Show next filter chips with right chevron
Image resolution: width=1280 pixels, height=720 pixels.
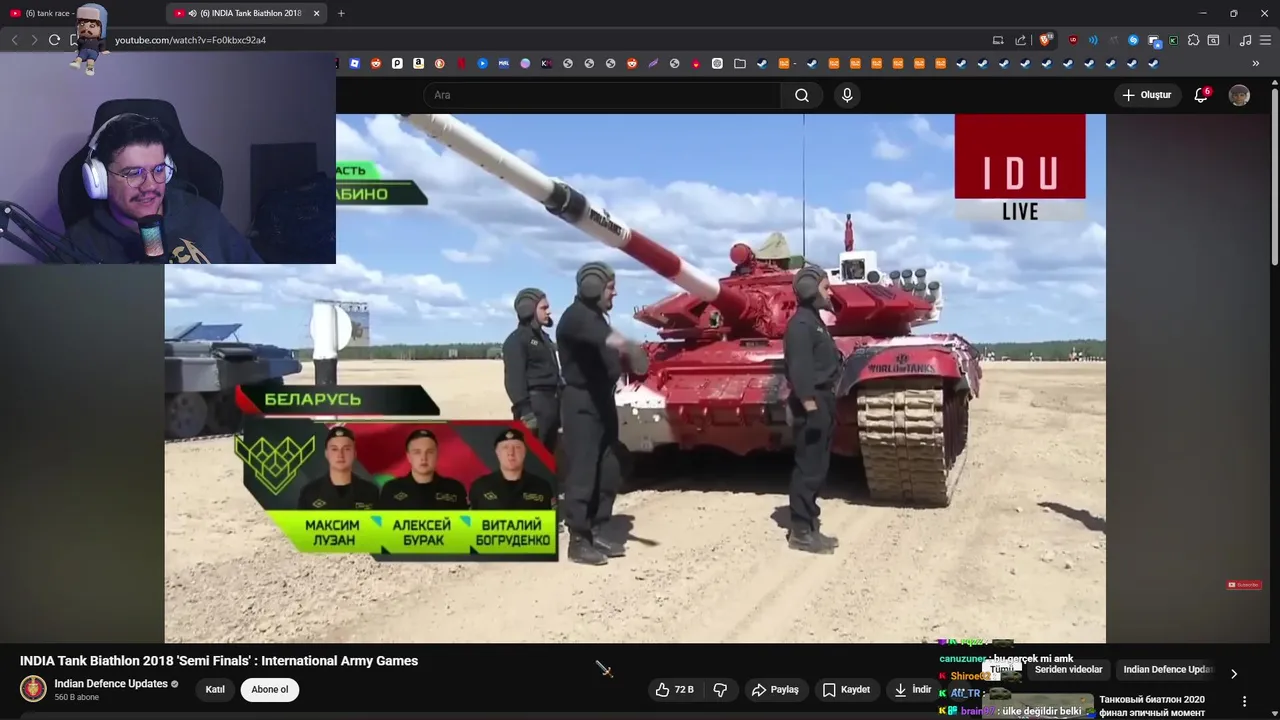[x=1233, y=673]
